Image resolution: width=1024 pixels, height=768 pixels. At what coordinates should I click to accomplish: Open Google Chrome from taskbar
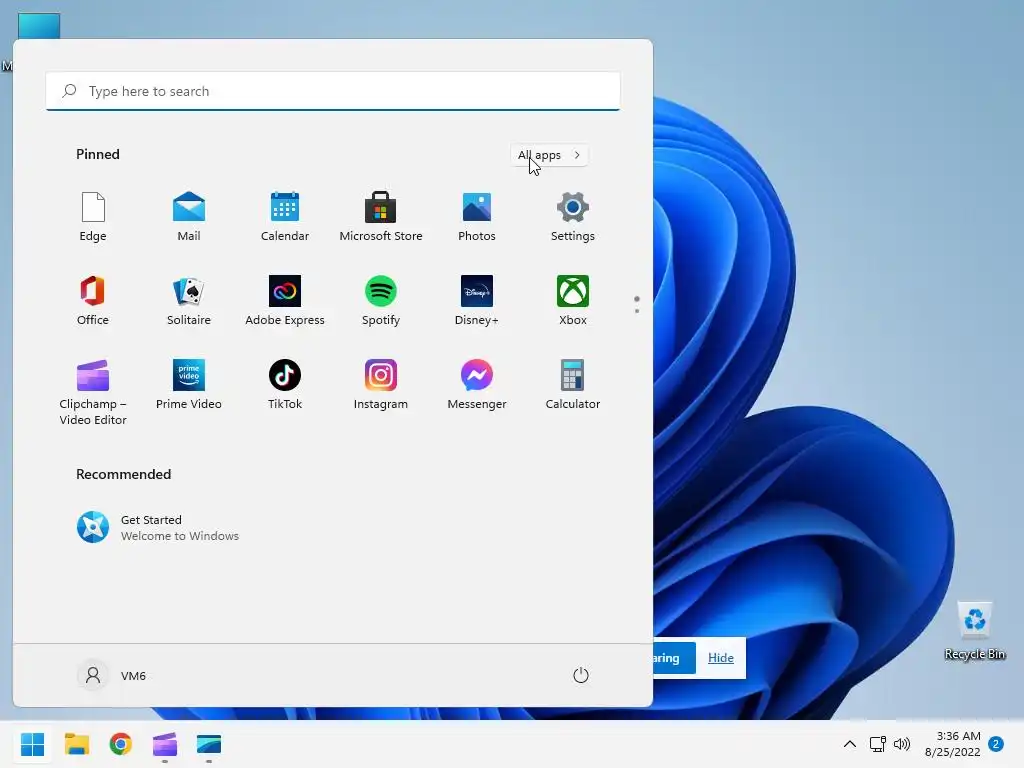point(120,744)
